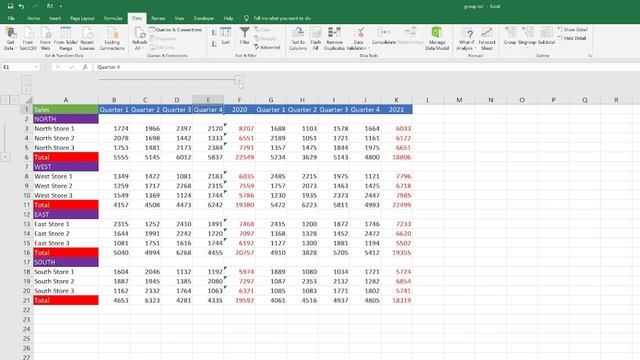Open the Formulas tab
Screen dimensions: 640x360
tap(113, 18)
